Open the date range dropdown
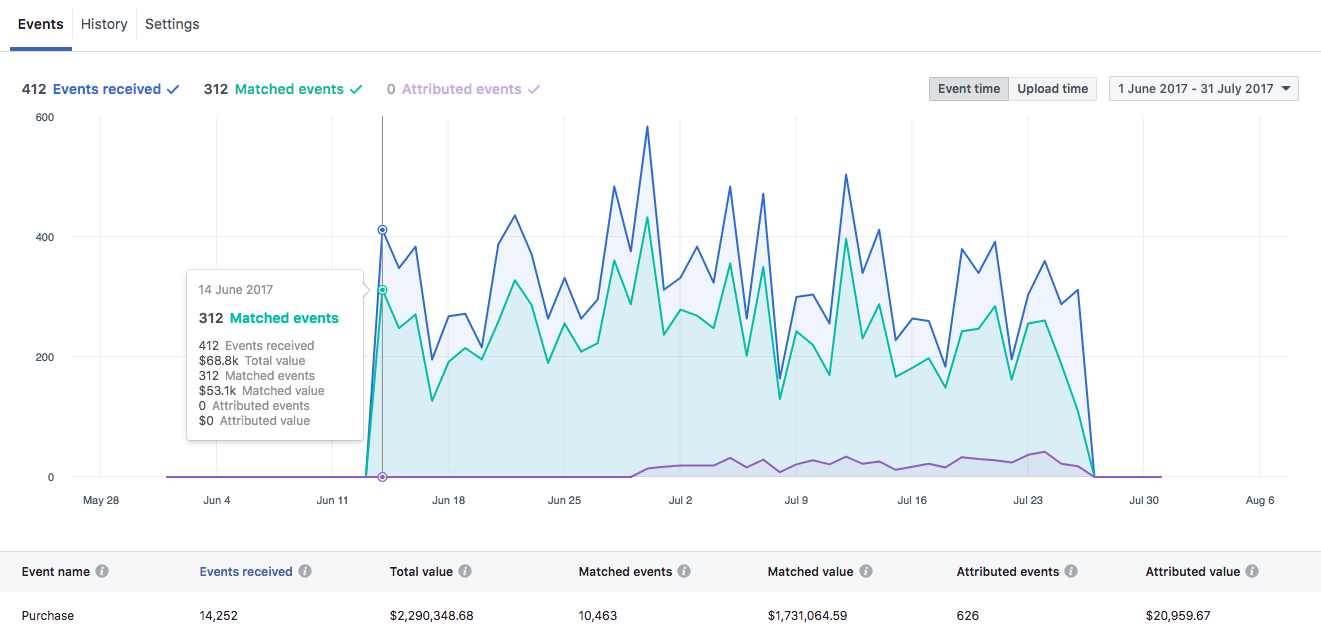The width and height of the screenshot is (1321, 637). tap(1203, 89)
